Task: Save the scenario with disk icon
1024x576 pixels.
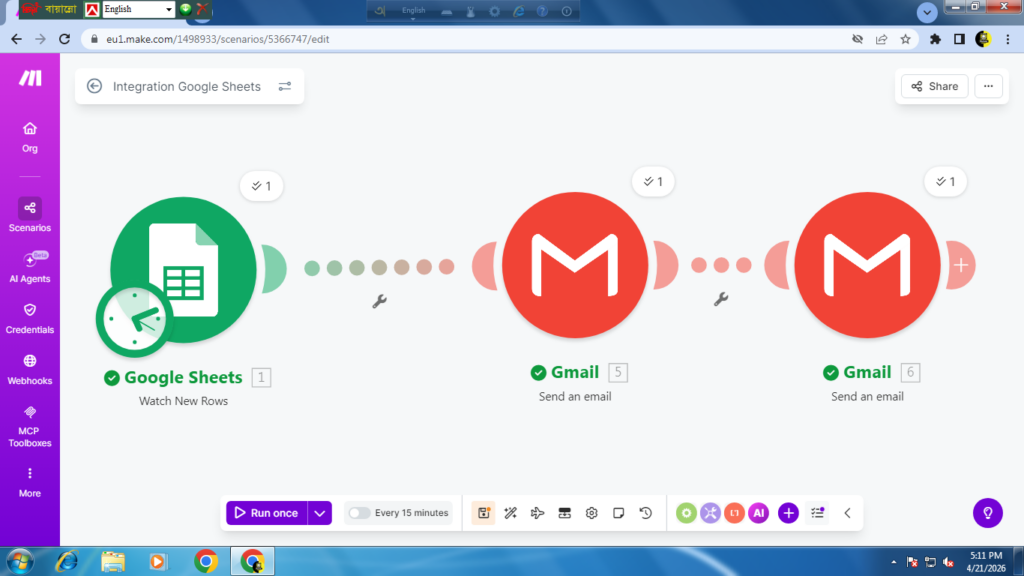Action: (483, 513)
